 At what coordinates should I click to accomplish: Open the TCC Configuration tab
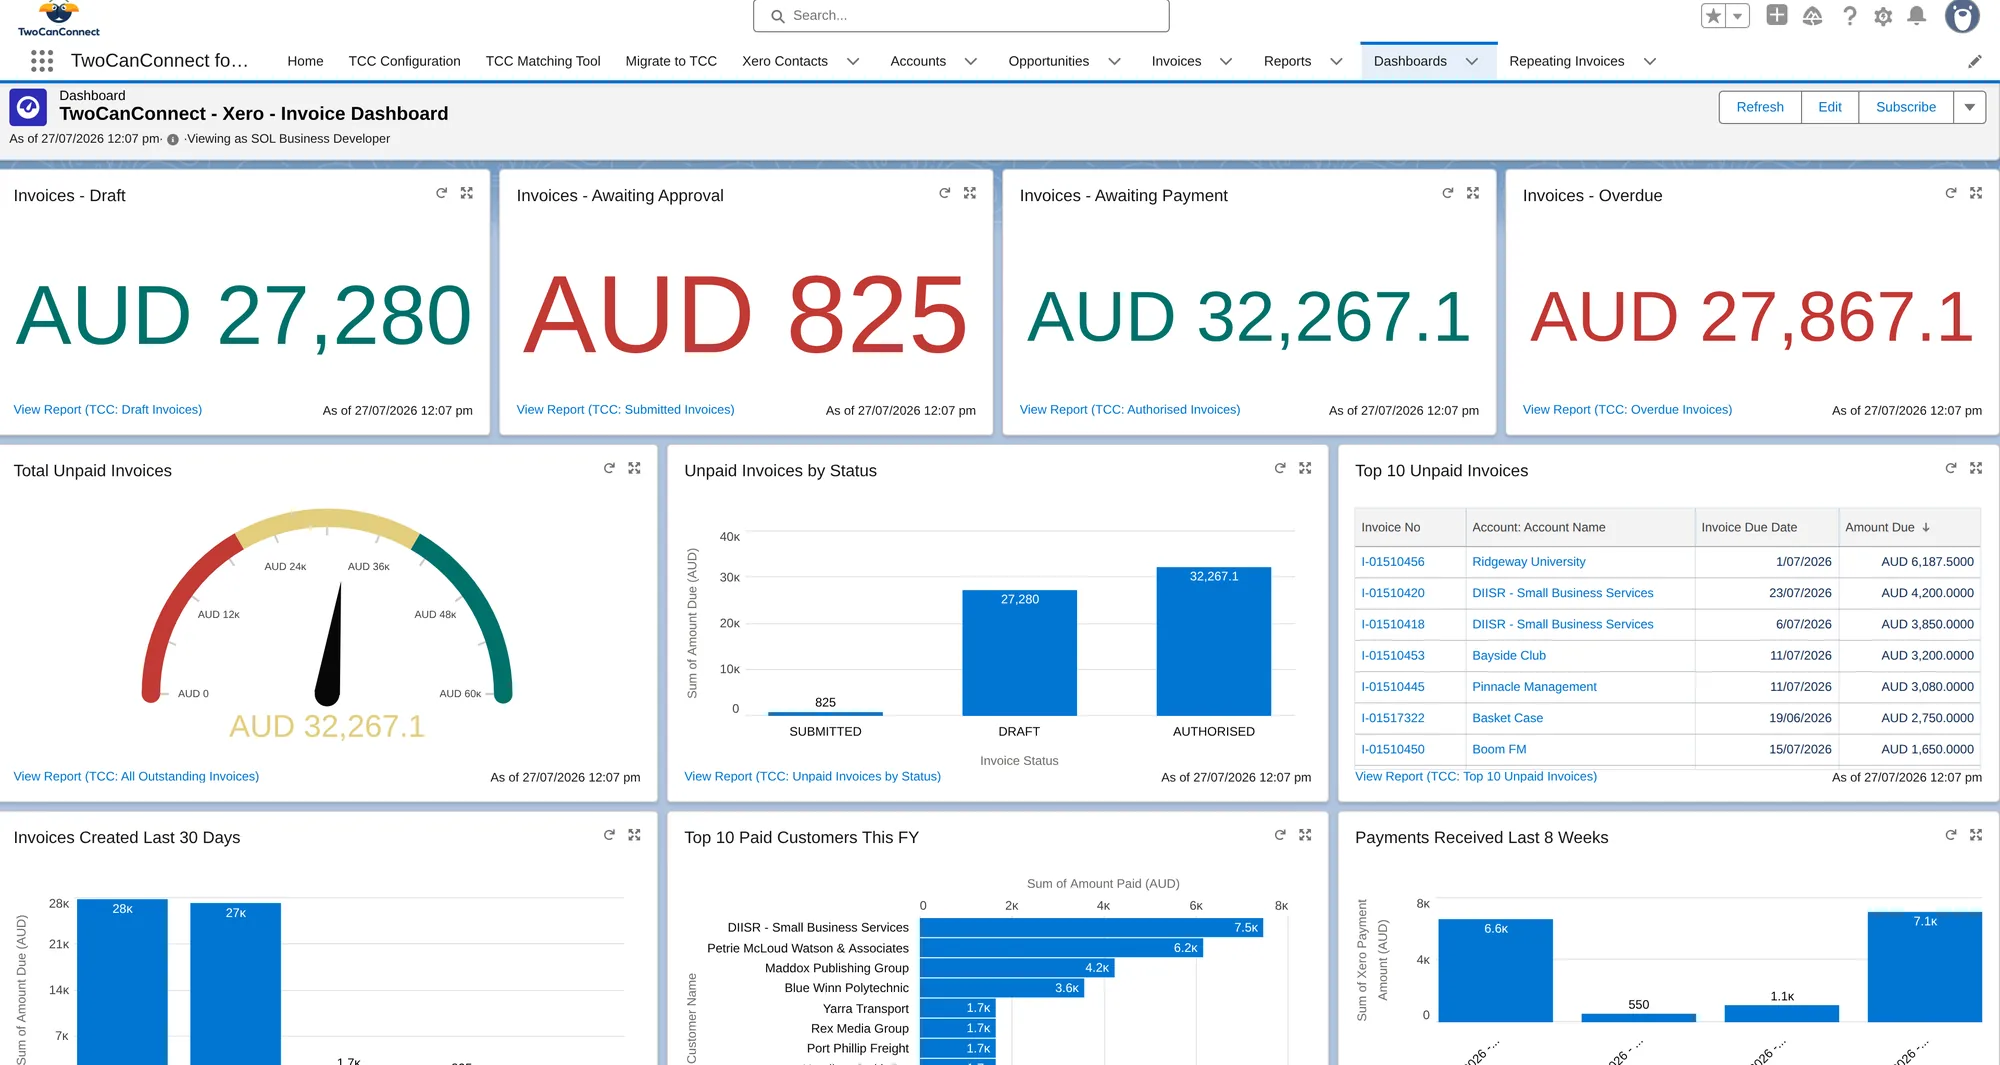[404, 61]
